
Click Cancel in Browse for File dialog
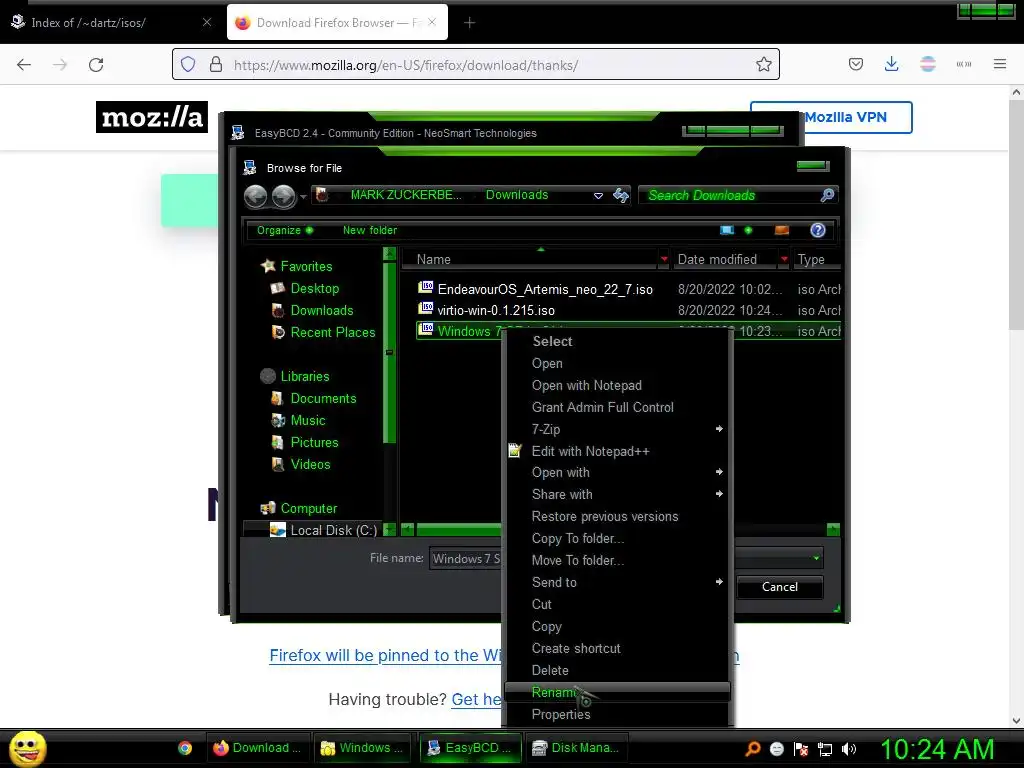coord(779,587)
